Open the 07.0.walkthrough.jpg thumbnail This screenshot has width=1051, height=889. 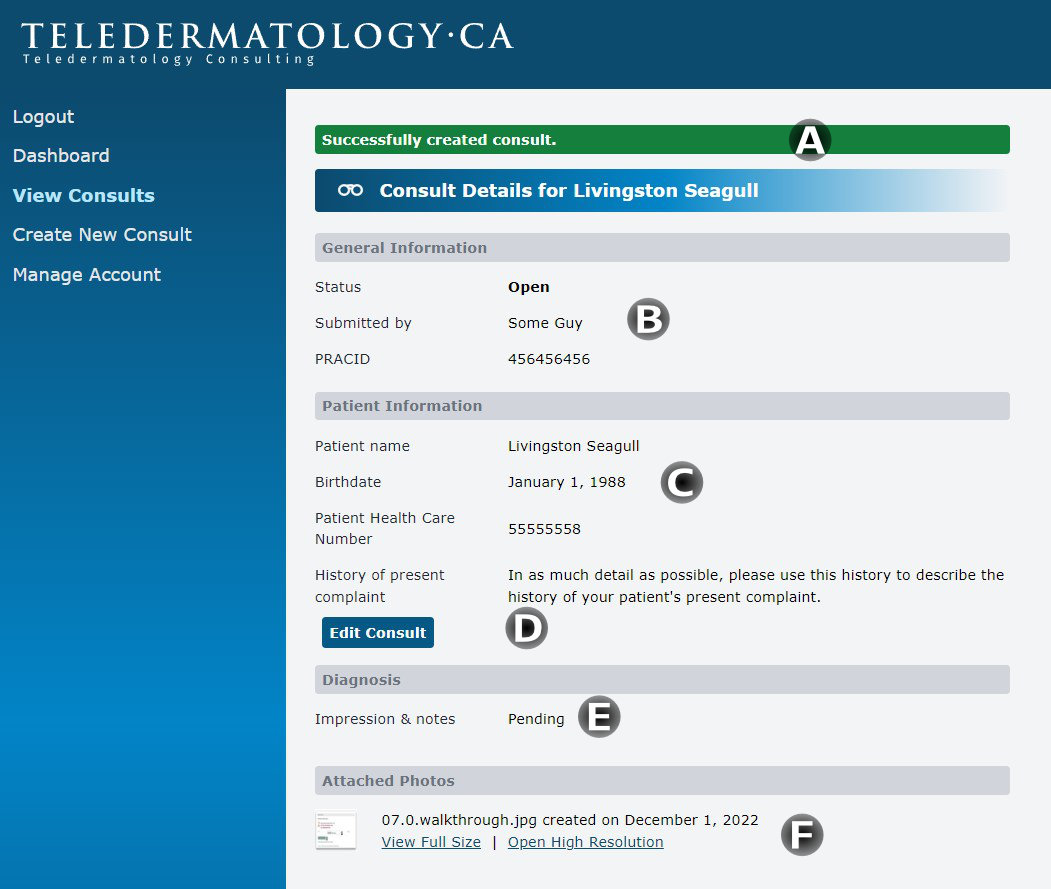click(x=336, y=831)
